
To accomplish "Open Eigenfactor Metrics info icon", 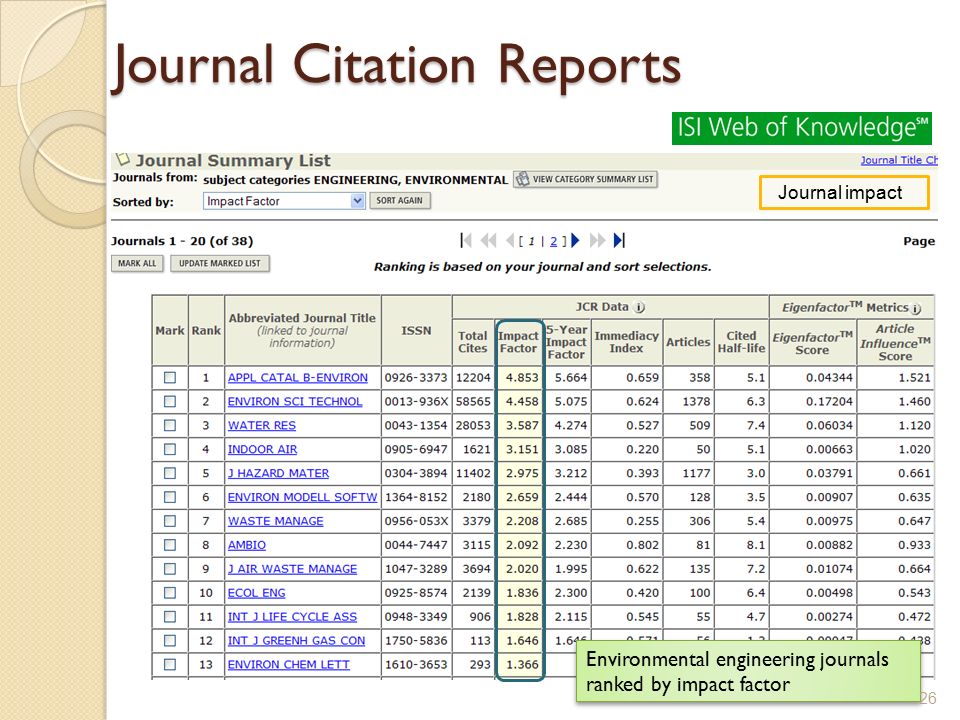I will (x=916, y=309).
